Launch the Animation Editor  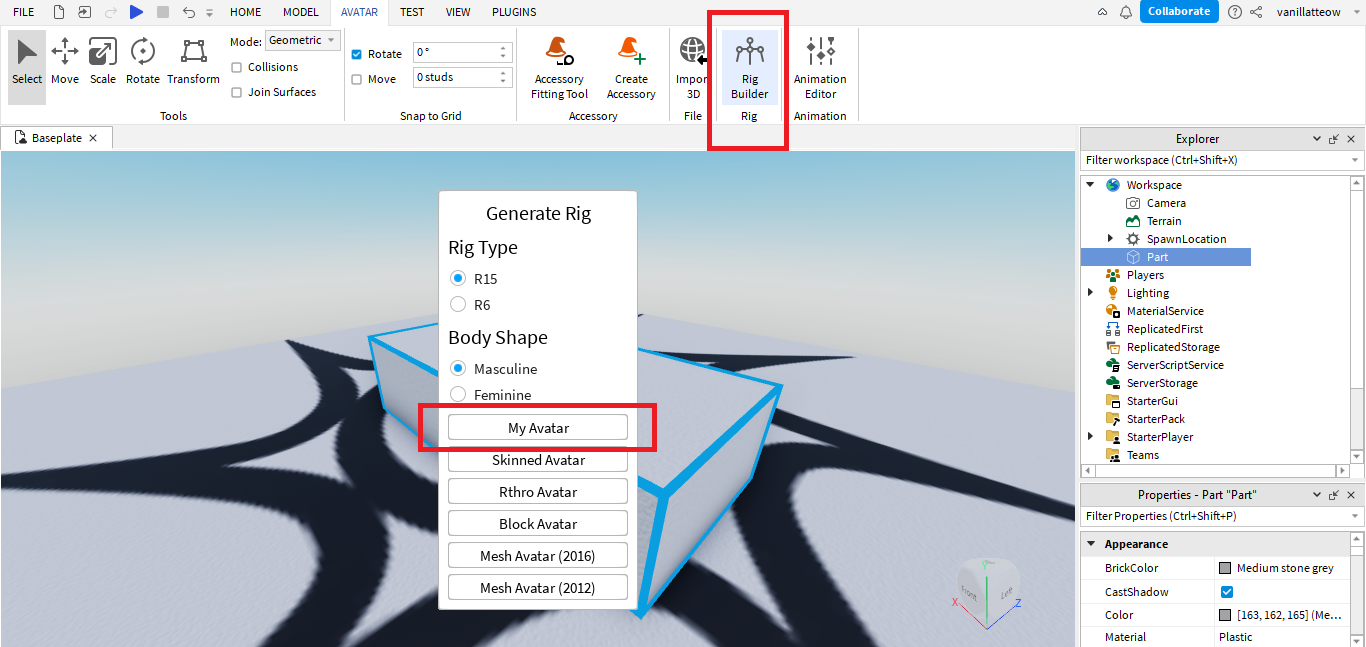(x=820, y=67)
